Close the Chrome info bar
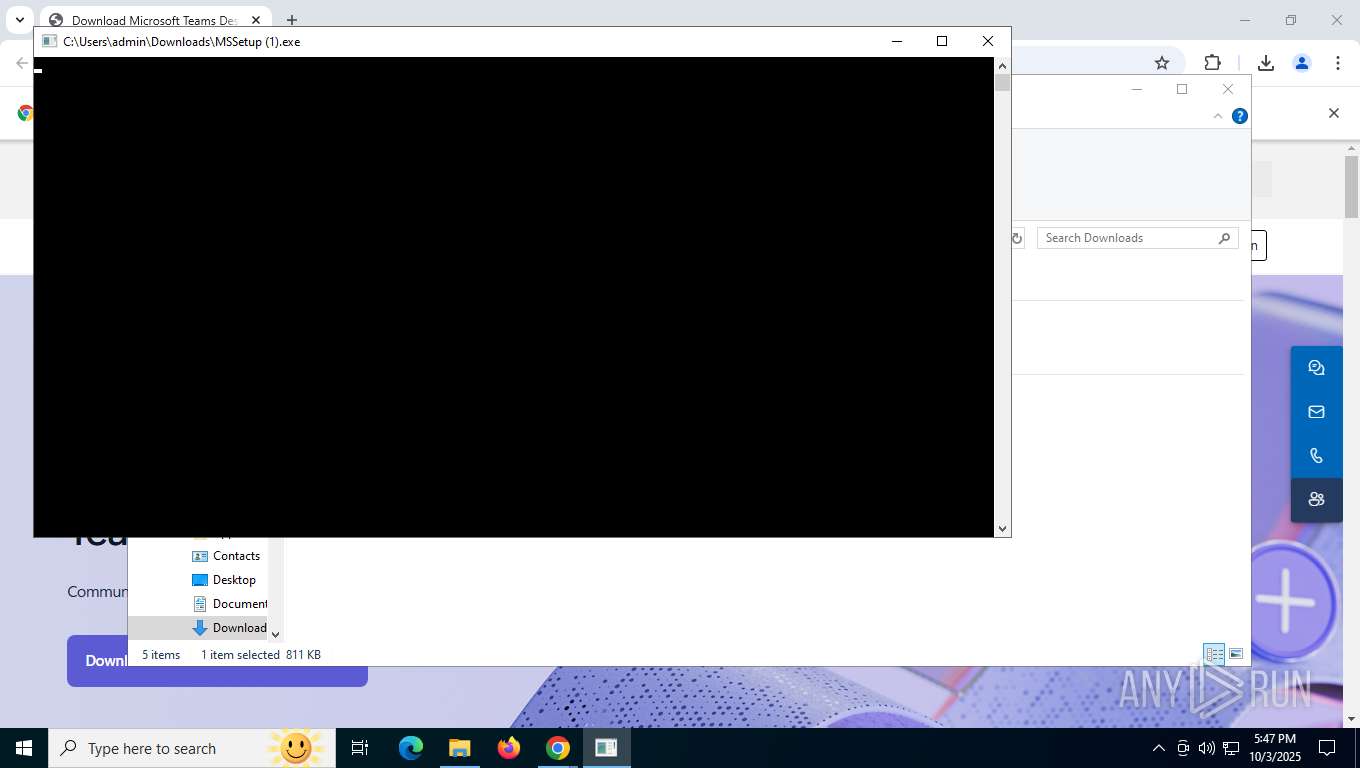The image size is (1360, 768). (1333, 113)
